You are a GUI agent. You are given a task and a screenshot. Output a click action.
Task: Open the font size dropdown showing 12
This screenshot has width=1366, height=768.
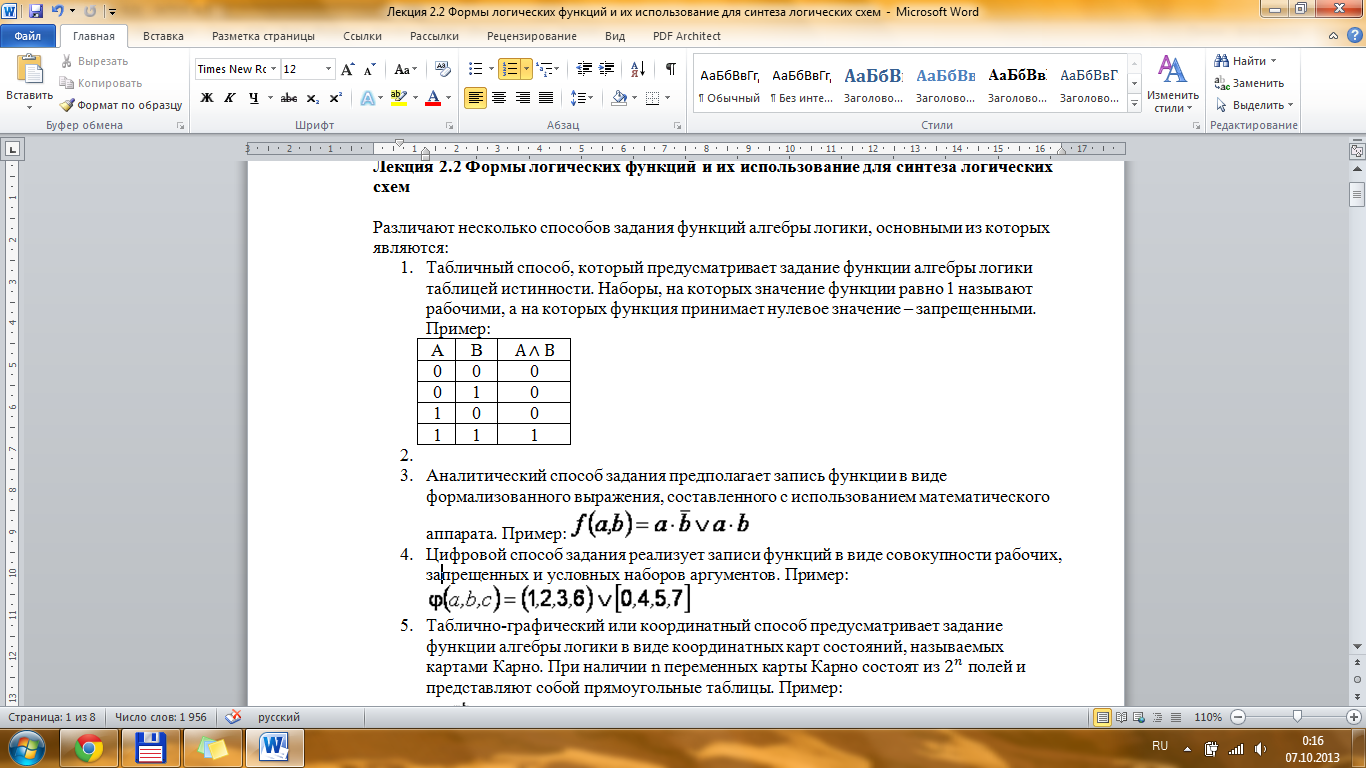[x=329, y=69]
